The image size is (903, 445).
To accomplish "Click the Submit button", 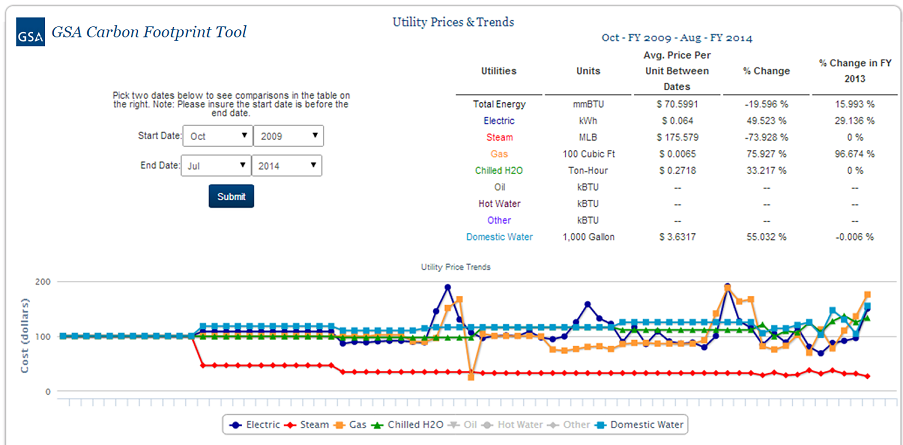I will point(232,196).
